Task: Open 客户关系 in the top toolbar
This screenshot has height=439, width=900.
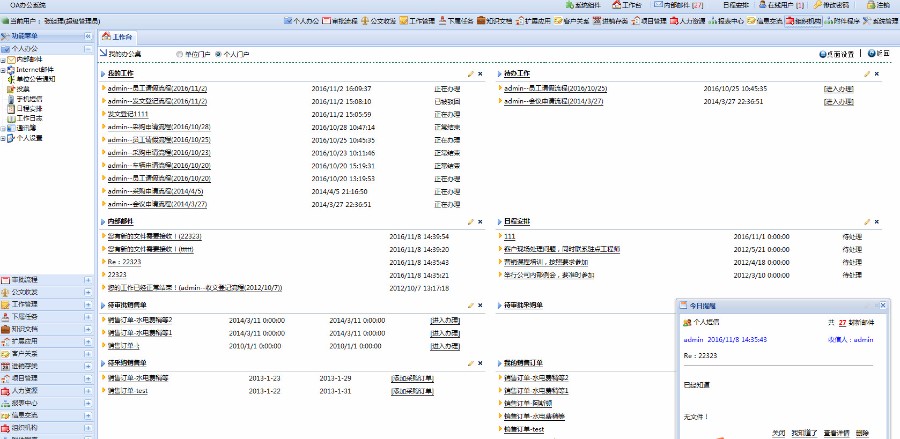Action: tap(572, 21)
